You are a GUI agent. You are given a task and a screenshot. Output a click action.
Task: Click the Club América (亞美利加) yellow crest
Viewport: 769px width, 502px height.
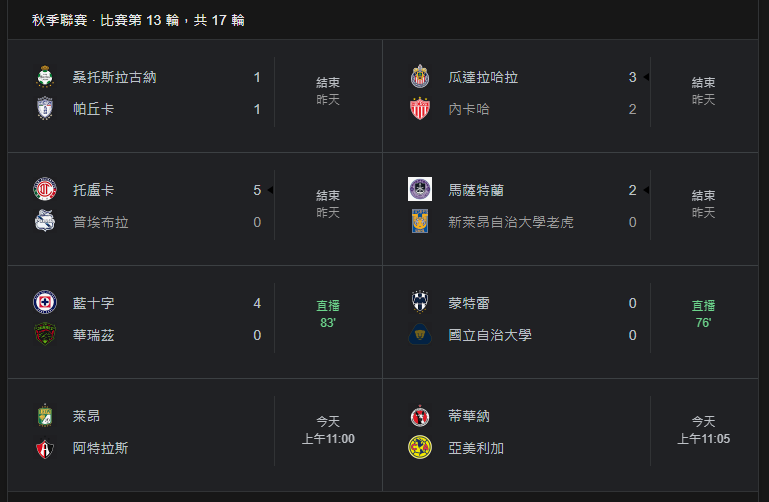[x=420, y=447]
